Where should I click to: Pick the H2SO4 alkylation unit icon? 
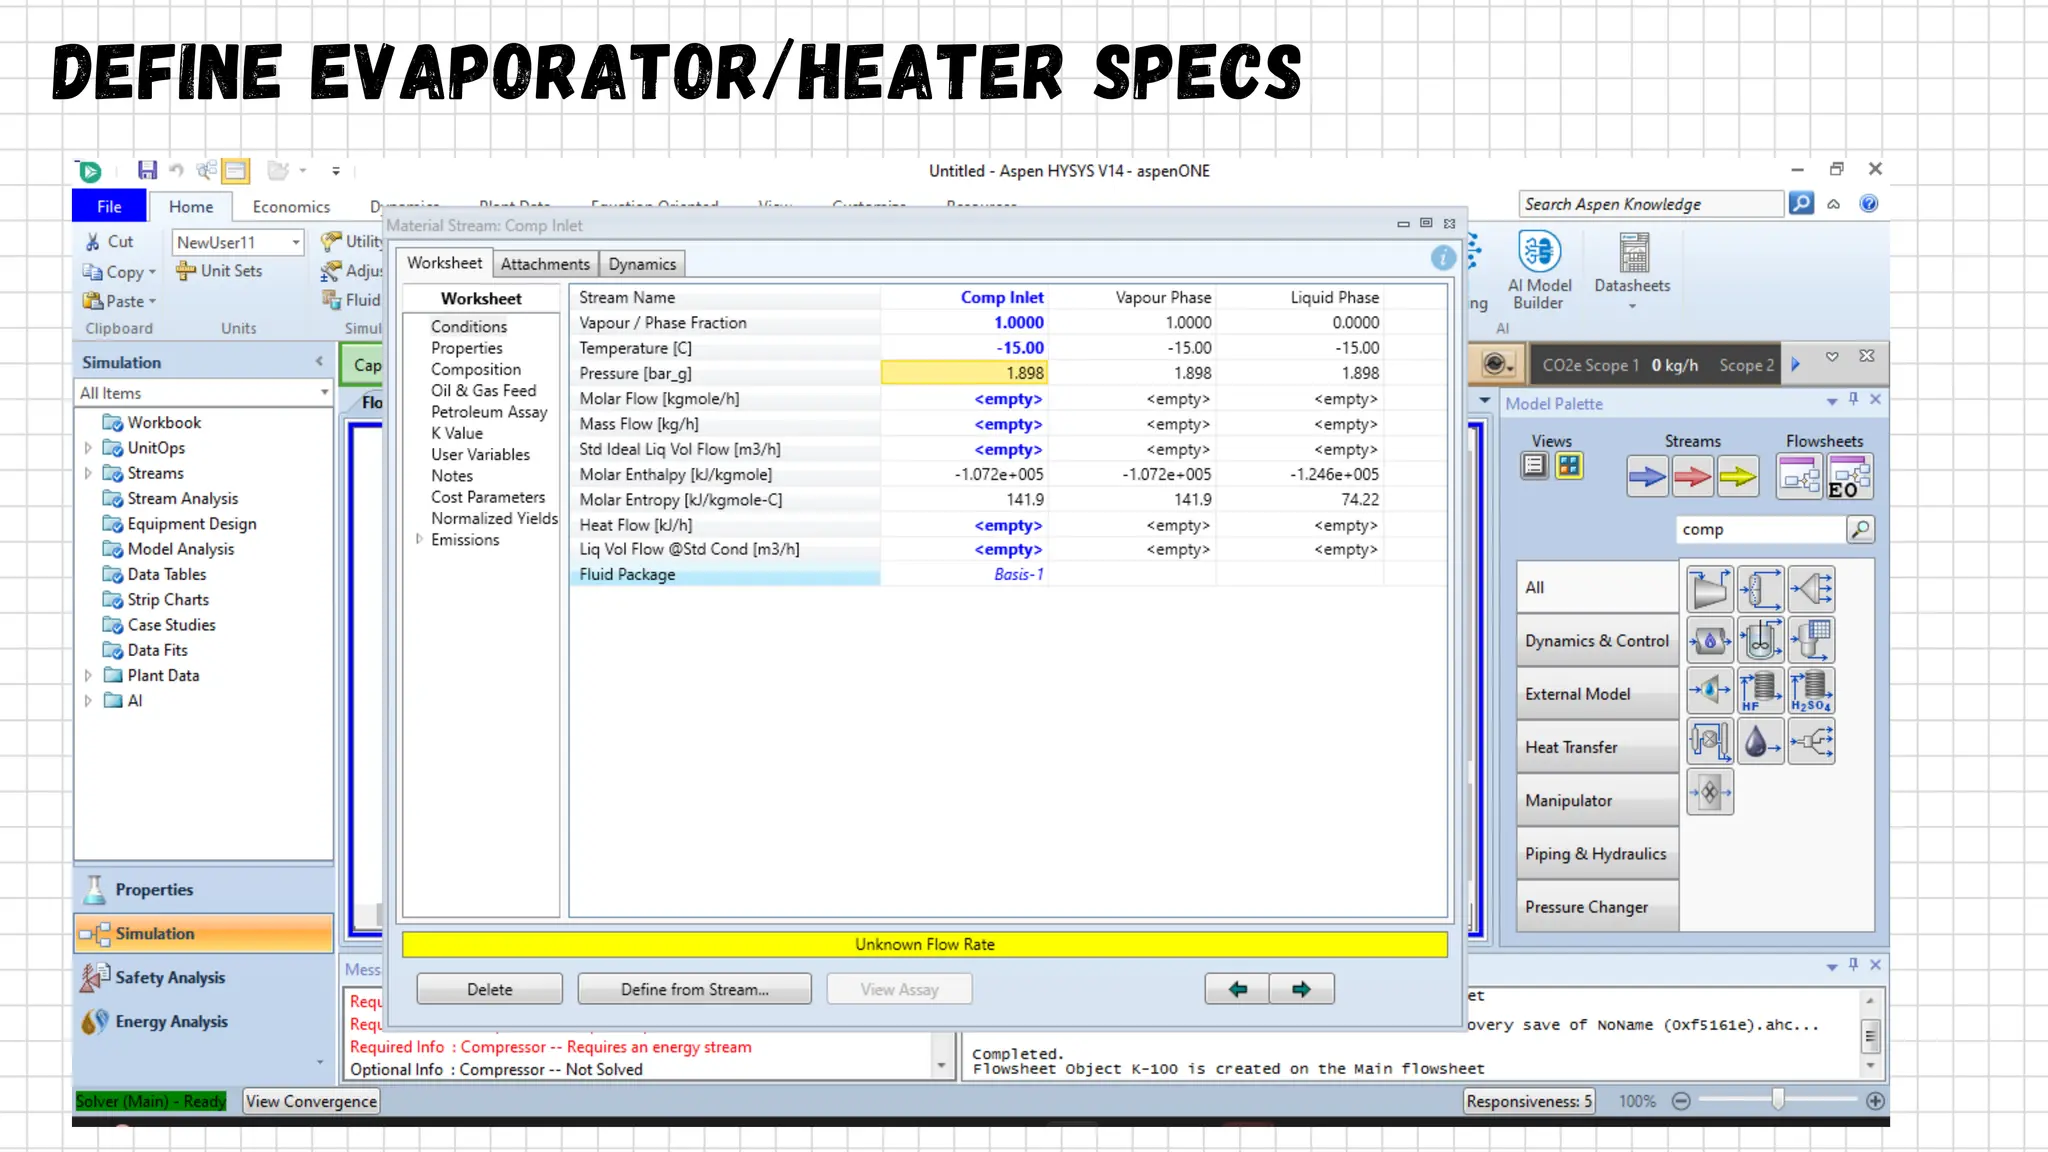tap(1811, 691)
